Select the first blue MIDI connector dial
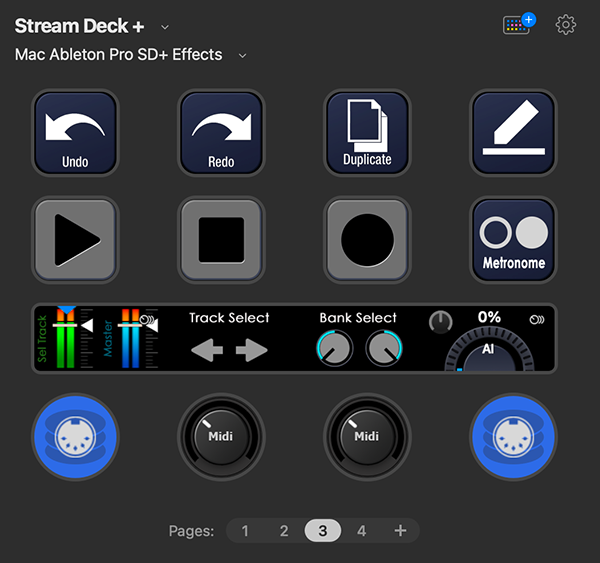 (x=75, y=437)
